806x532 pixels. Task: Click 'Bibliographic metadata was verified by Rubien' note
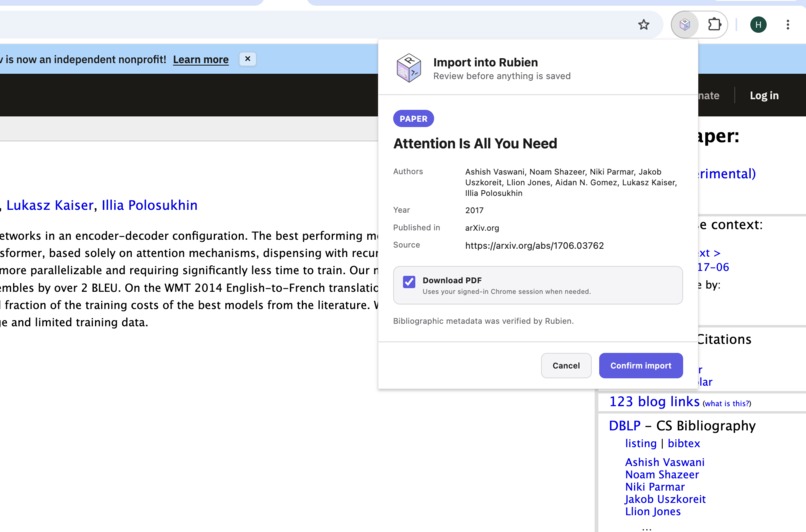click(483, 321)
